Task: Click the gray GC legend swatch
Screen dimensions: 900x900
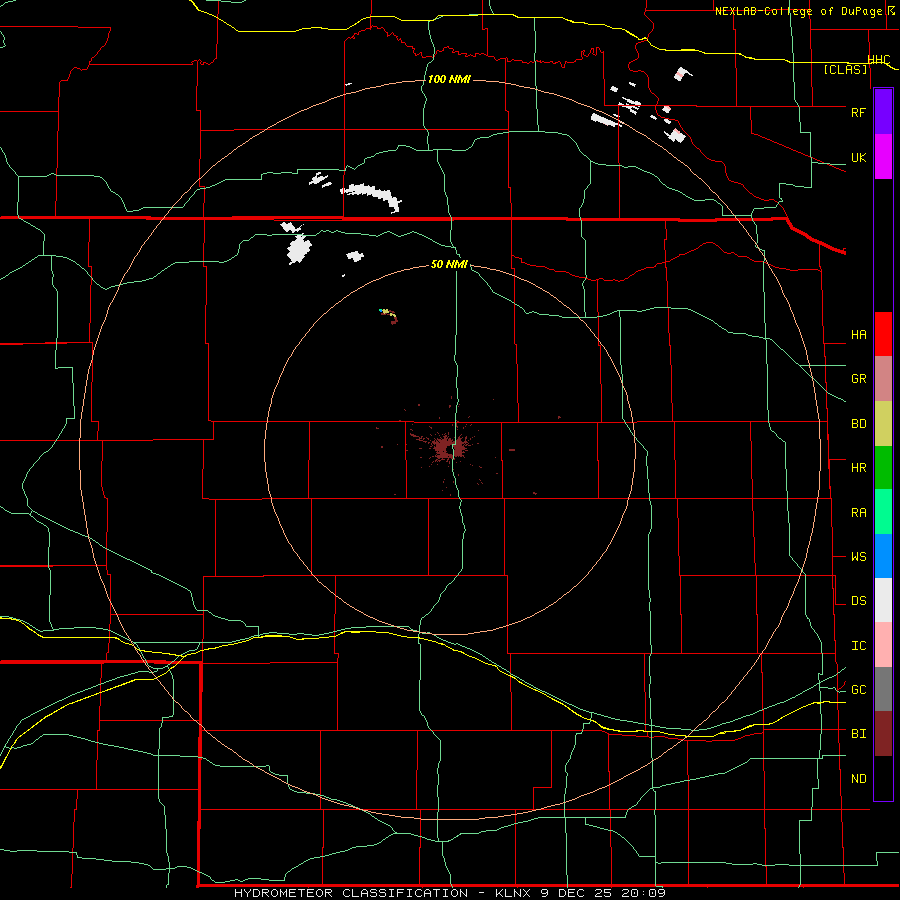Action: pyautogui.click(x=883, y=689)
